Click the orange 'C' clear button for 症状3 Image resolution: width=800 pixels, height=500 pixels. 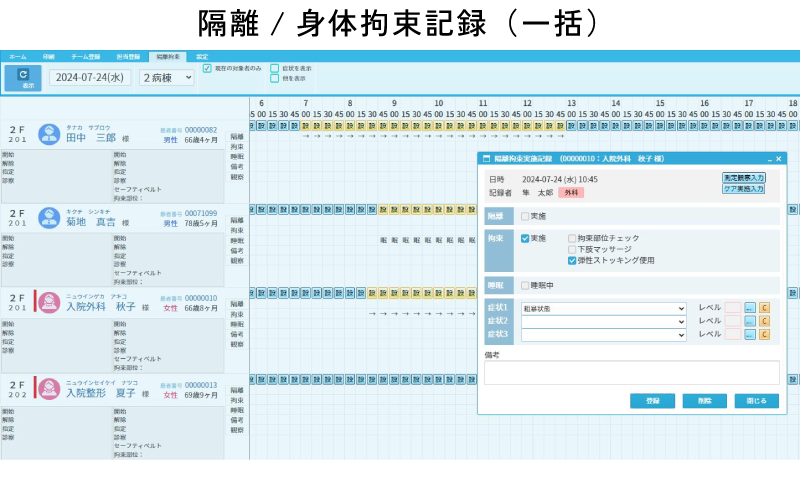[764, 334]
